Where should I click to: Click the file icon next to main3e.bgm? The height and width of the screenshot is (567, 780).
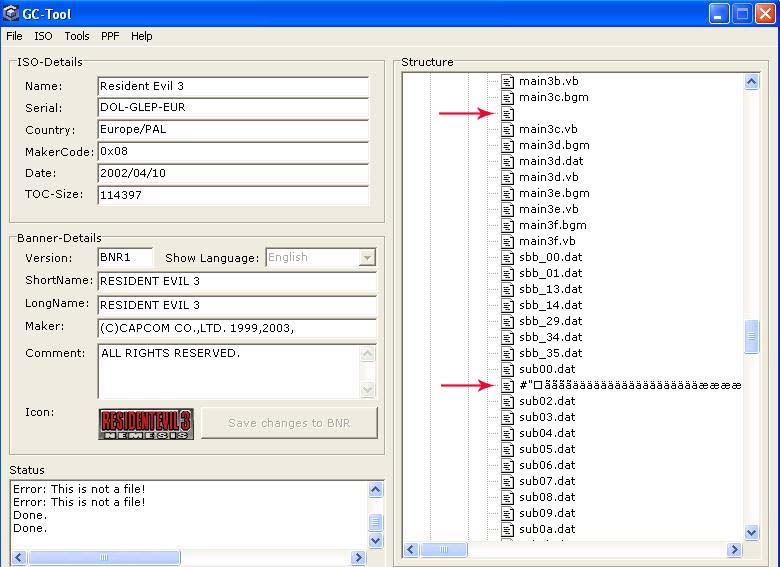pos(507,193)
